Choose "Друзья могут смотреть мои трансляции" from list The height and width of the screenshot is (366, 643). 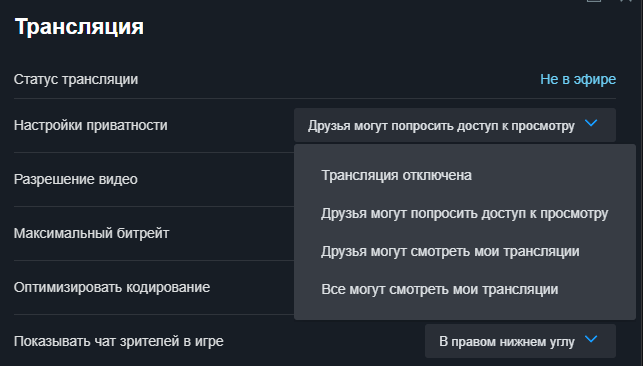[465, 251]
